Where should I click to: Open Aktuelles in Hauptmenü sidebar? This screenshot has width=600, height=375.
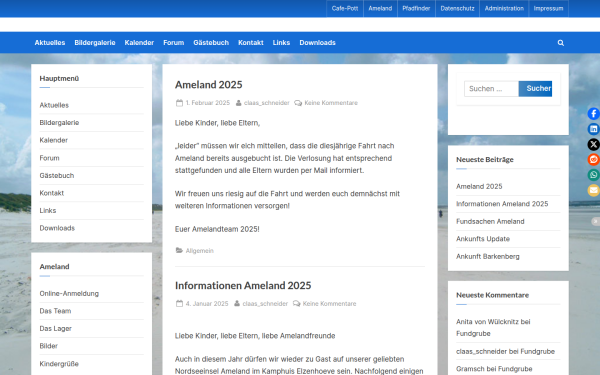[x=54, y=105]
